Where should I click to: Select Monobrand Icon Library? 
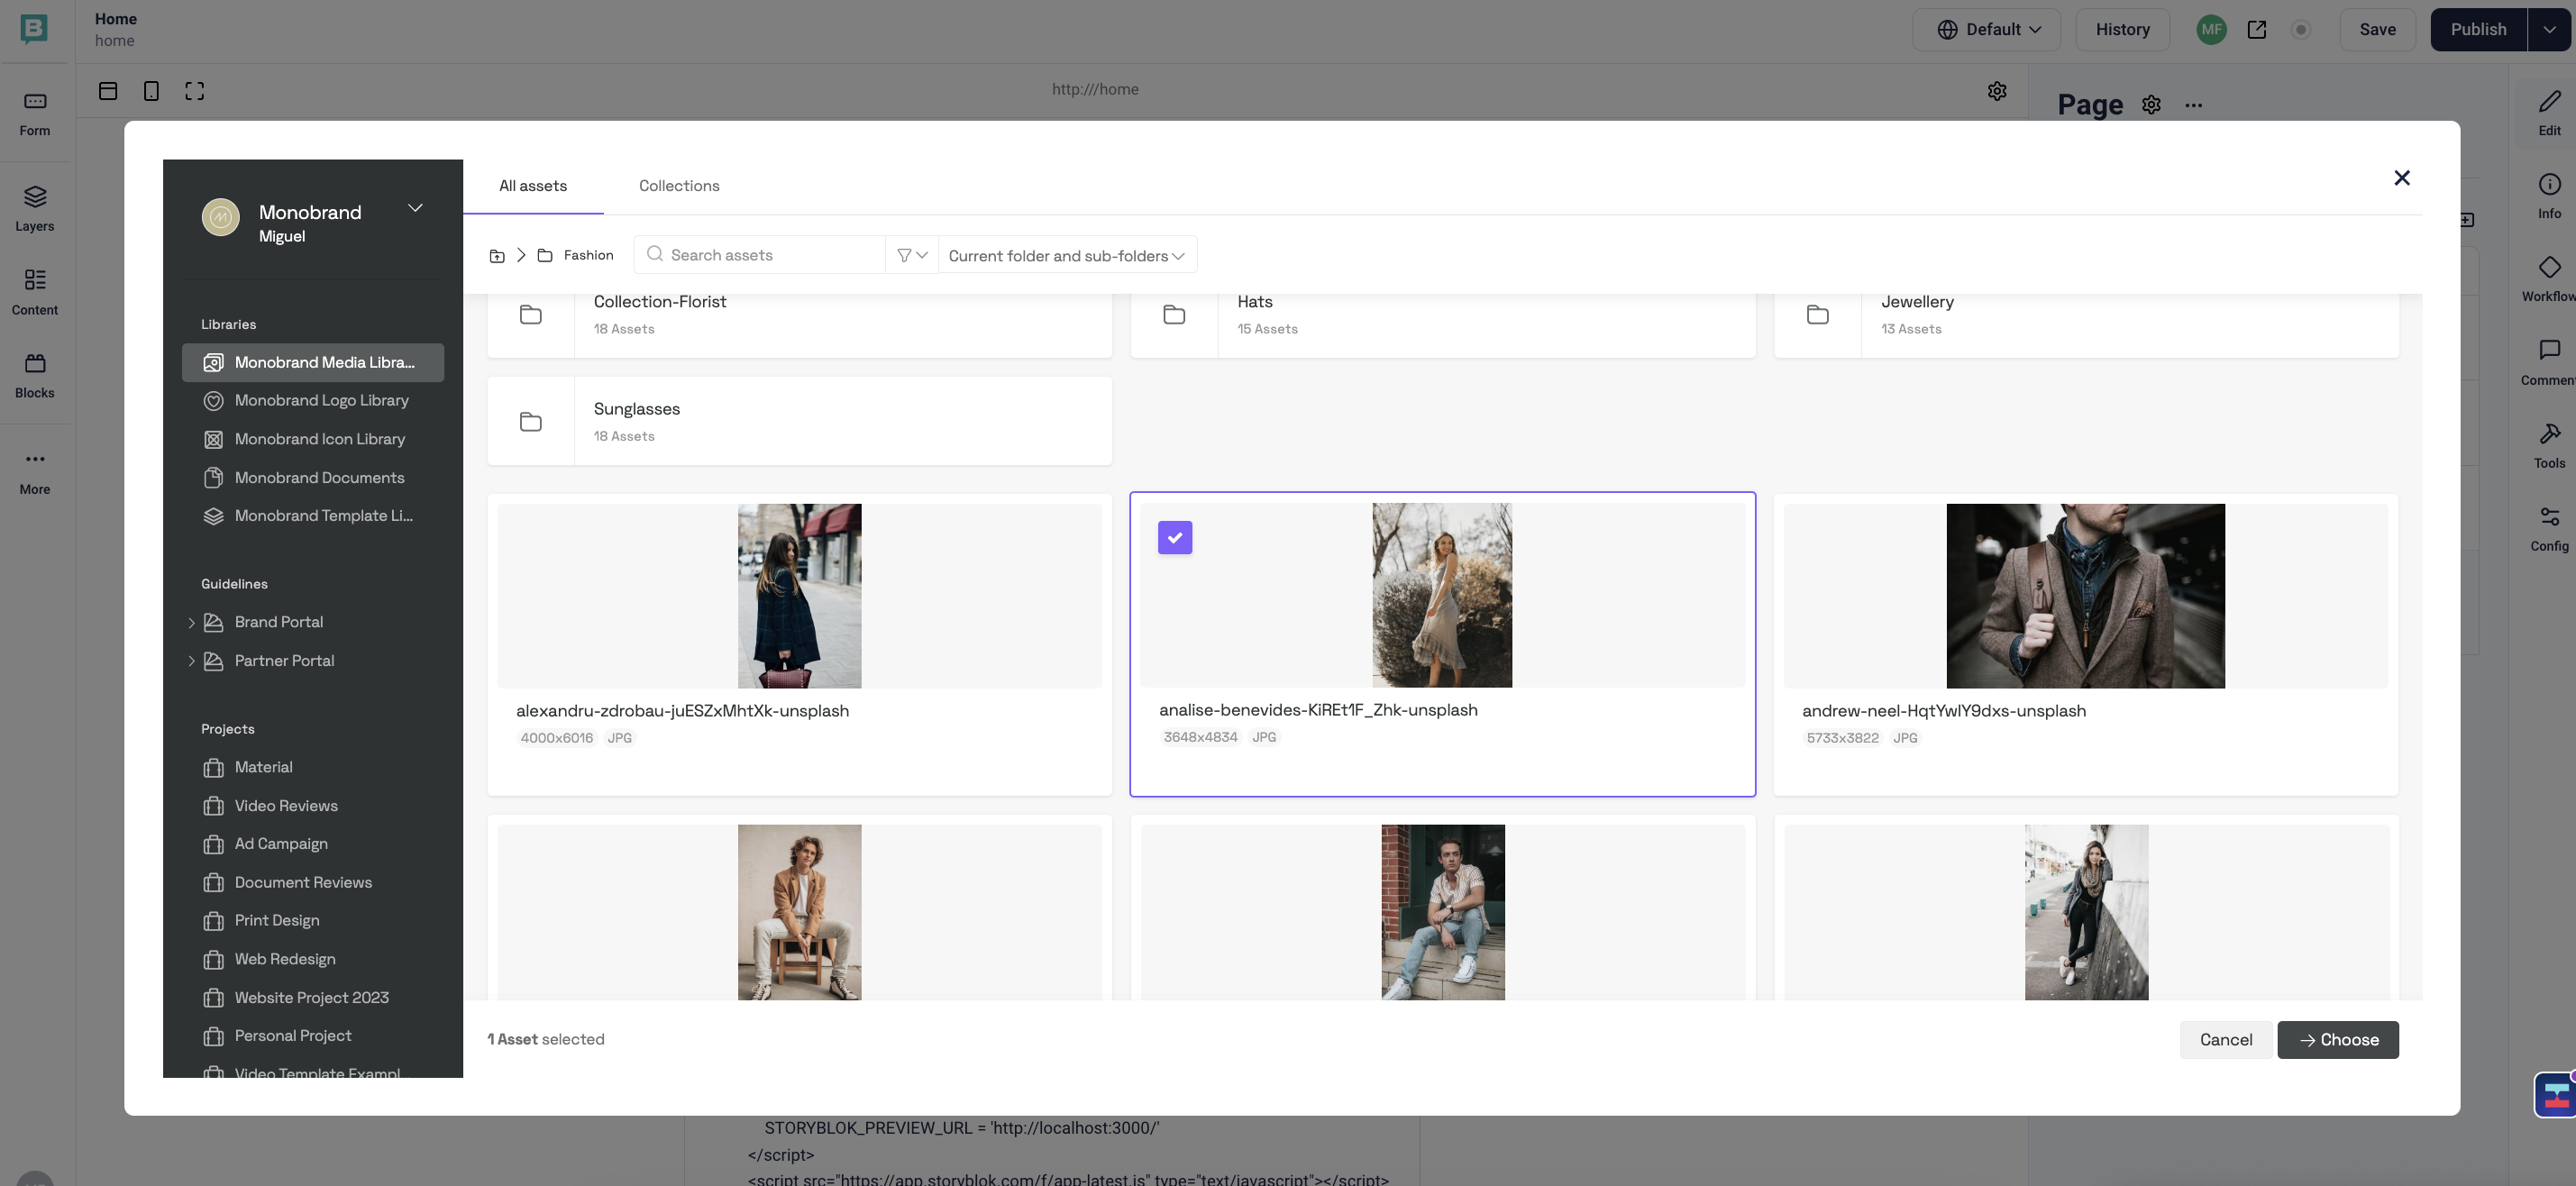coord(313,439)
